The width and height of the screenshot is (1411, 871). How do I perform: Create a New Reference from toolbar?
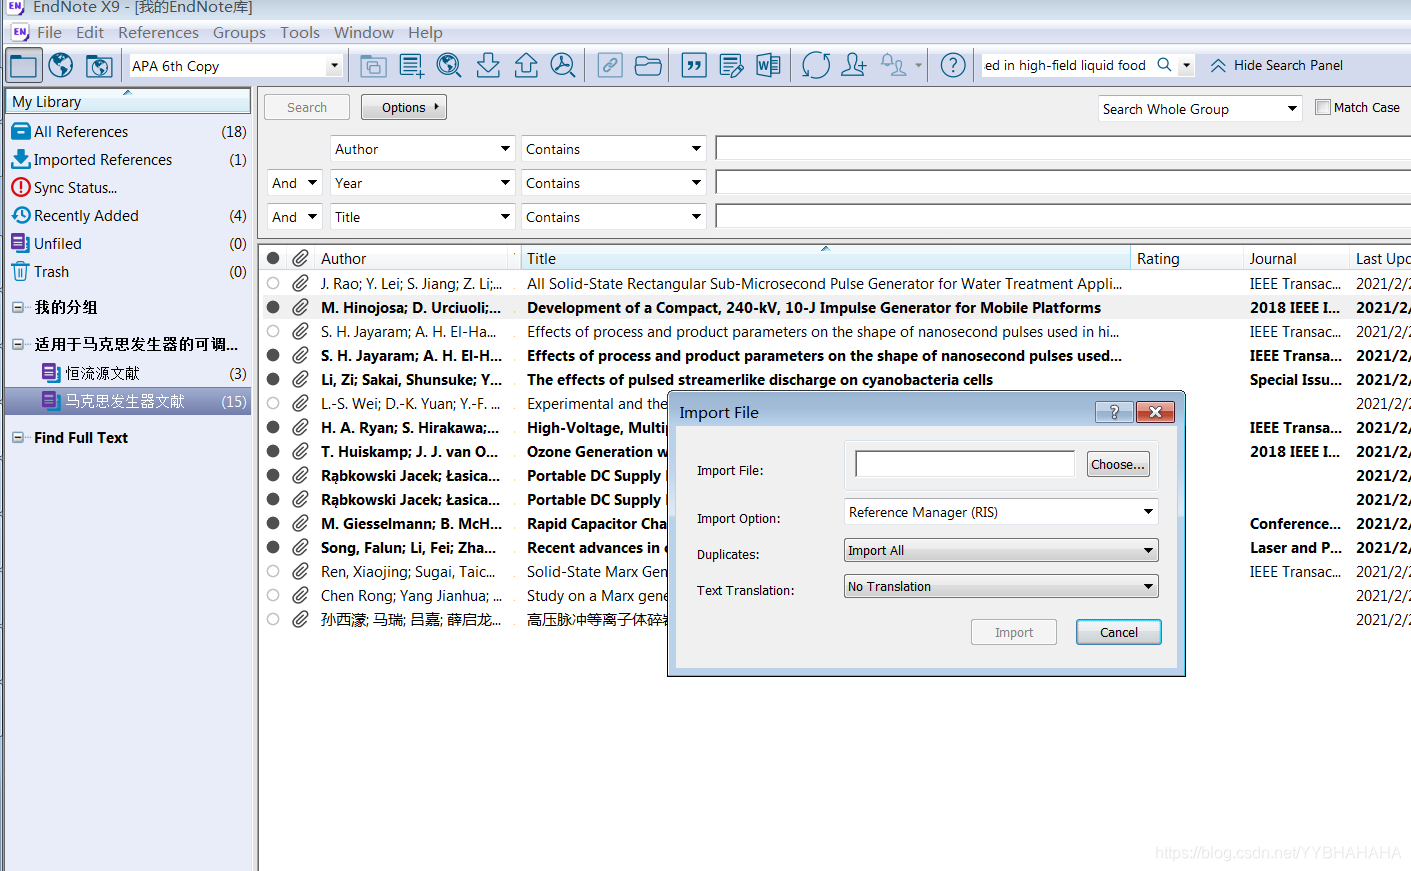click(412, 66)
